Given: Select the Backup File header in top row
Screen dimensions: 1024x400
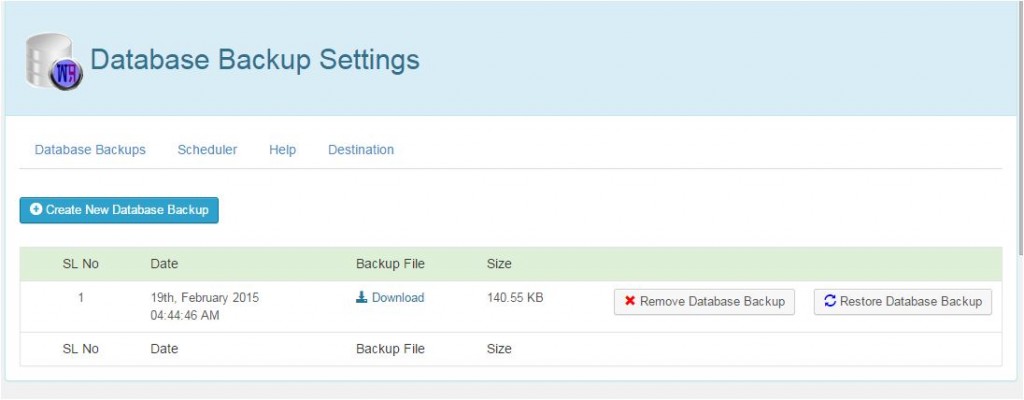Looking at the screenshot, I should (x=390, y=264).
